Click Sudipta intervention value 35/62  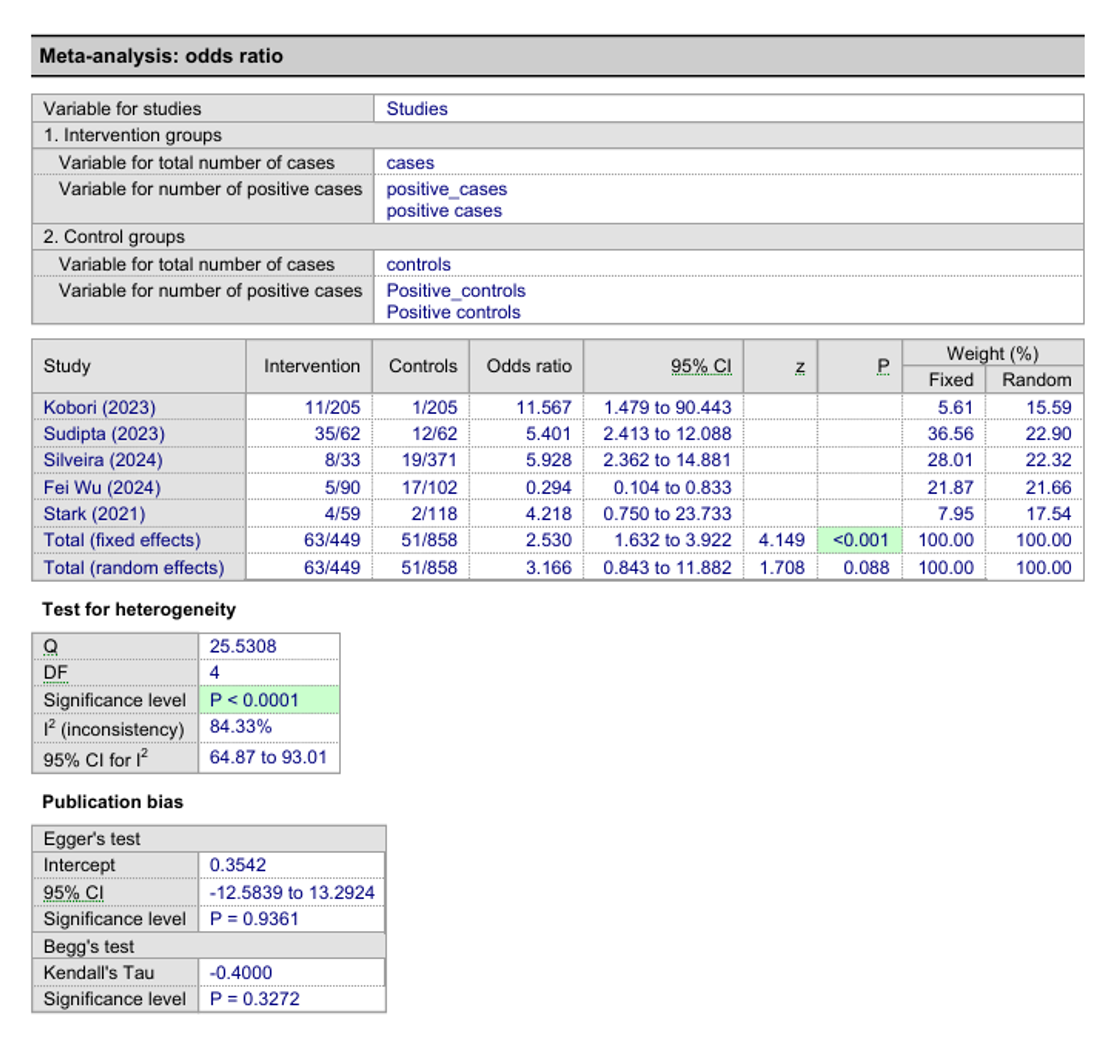337,433
